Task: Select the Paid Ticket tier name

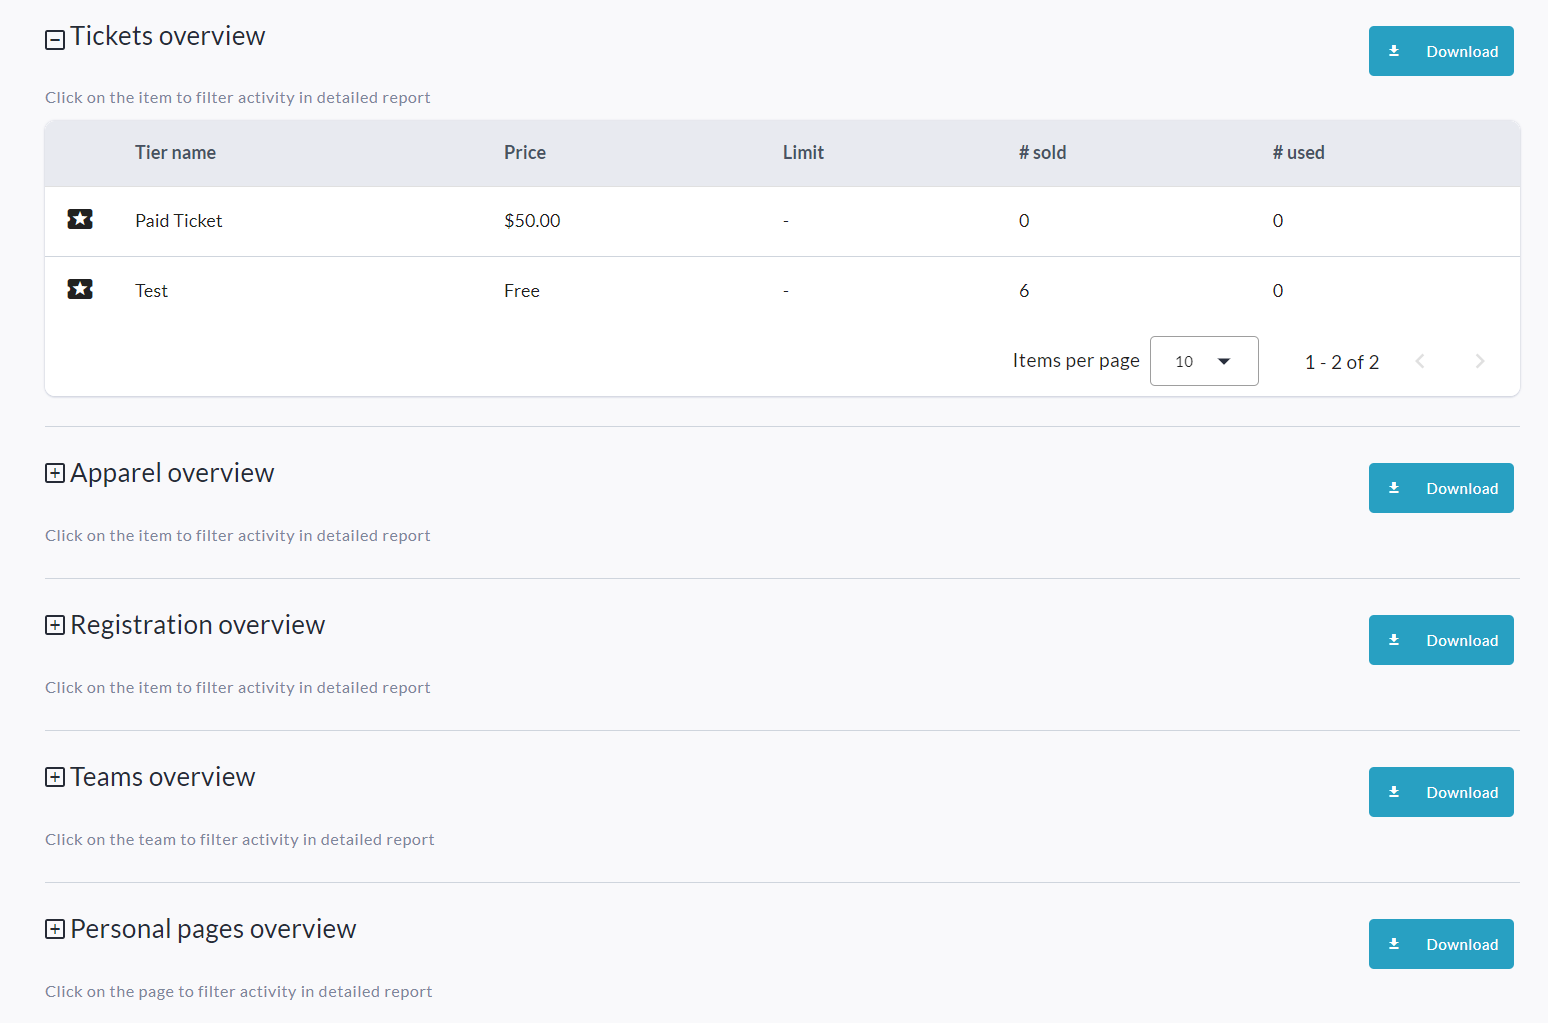Action: click(x=178, y=221)
